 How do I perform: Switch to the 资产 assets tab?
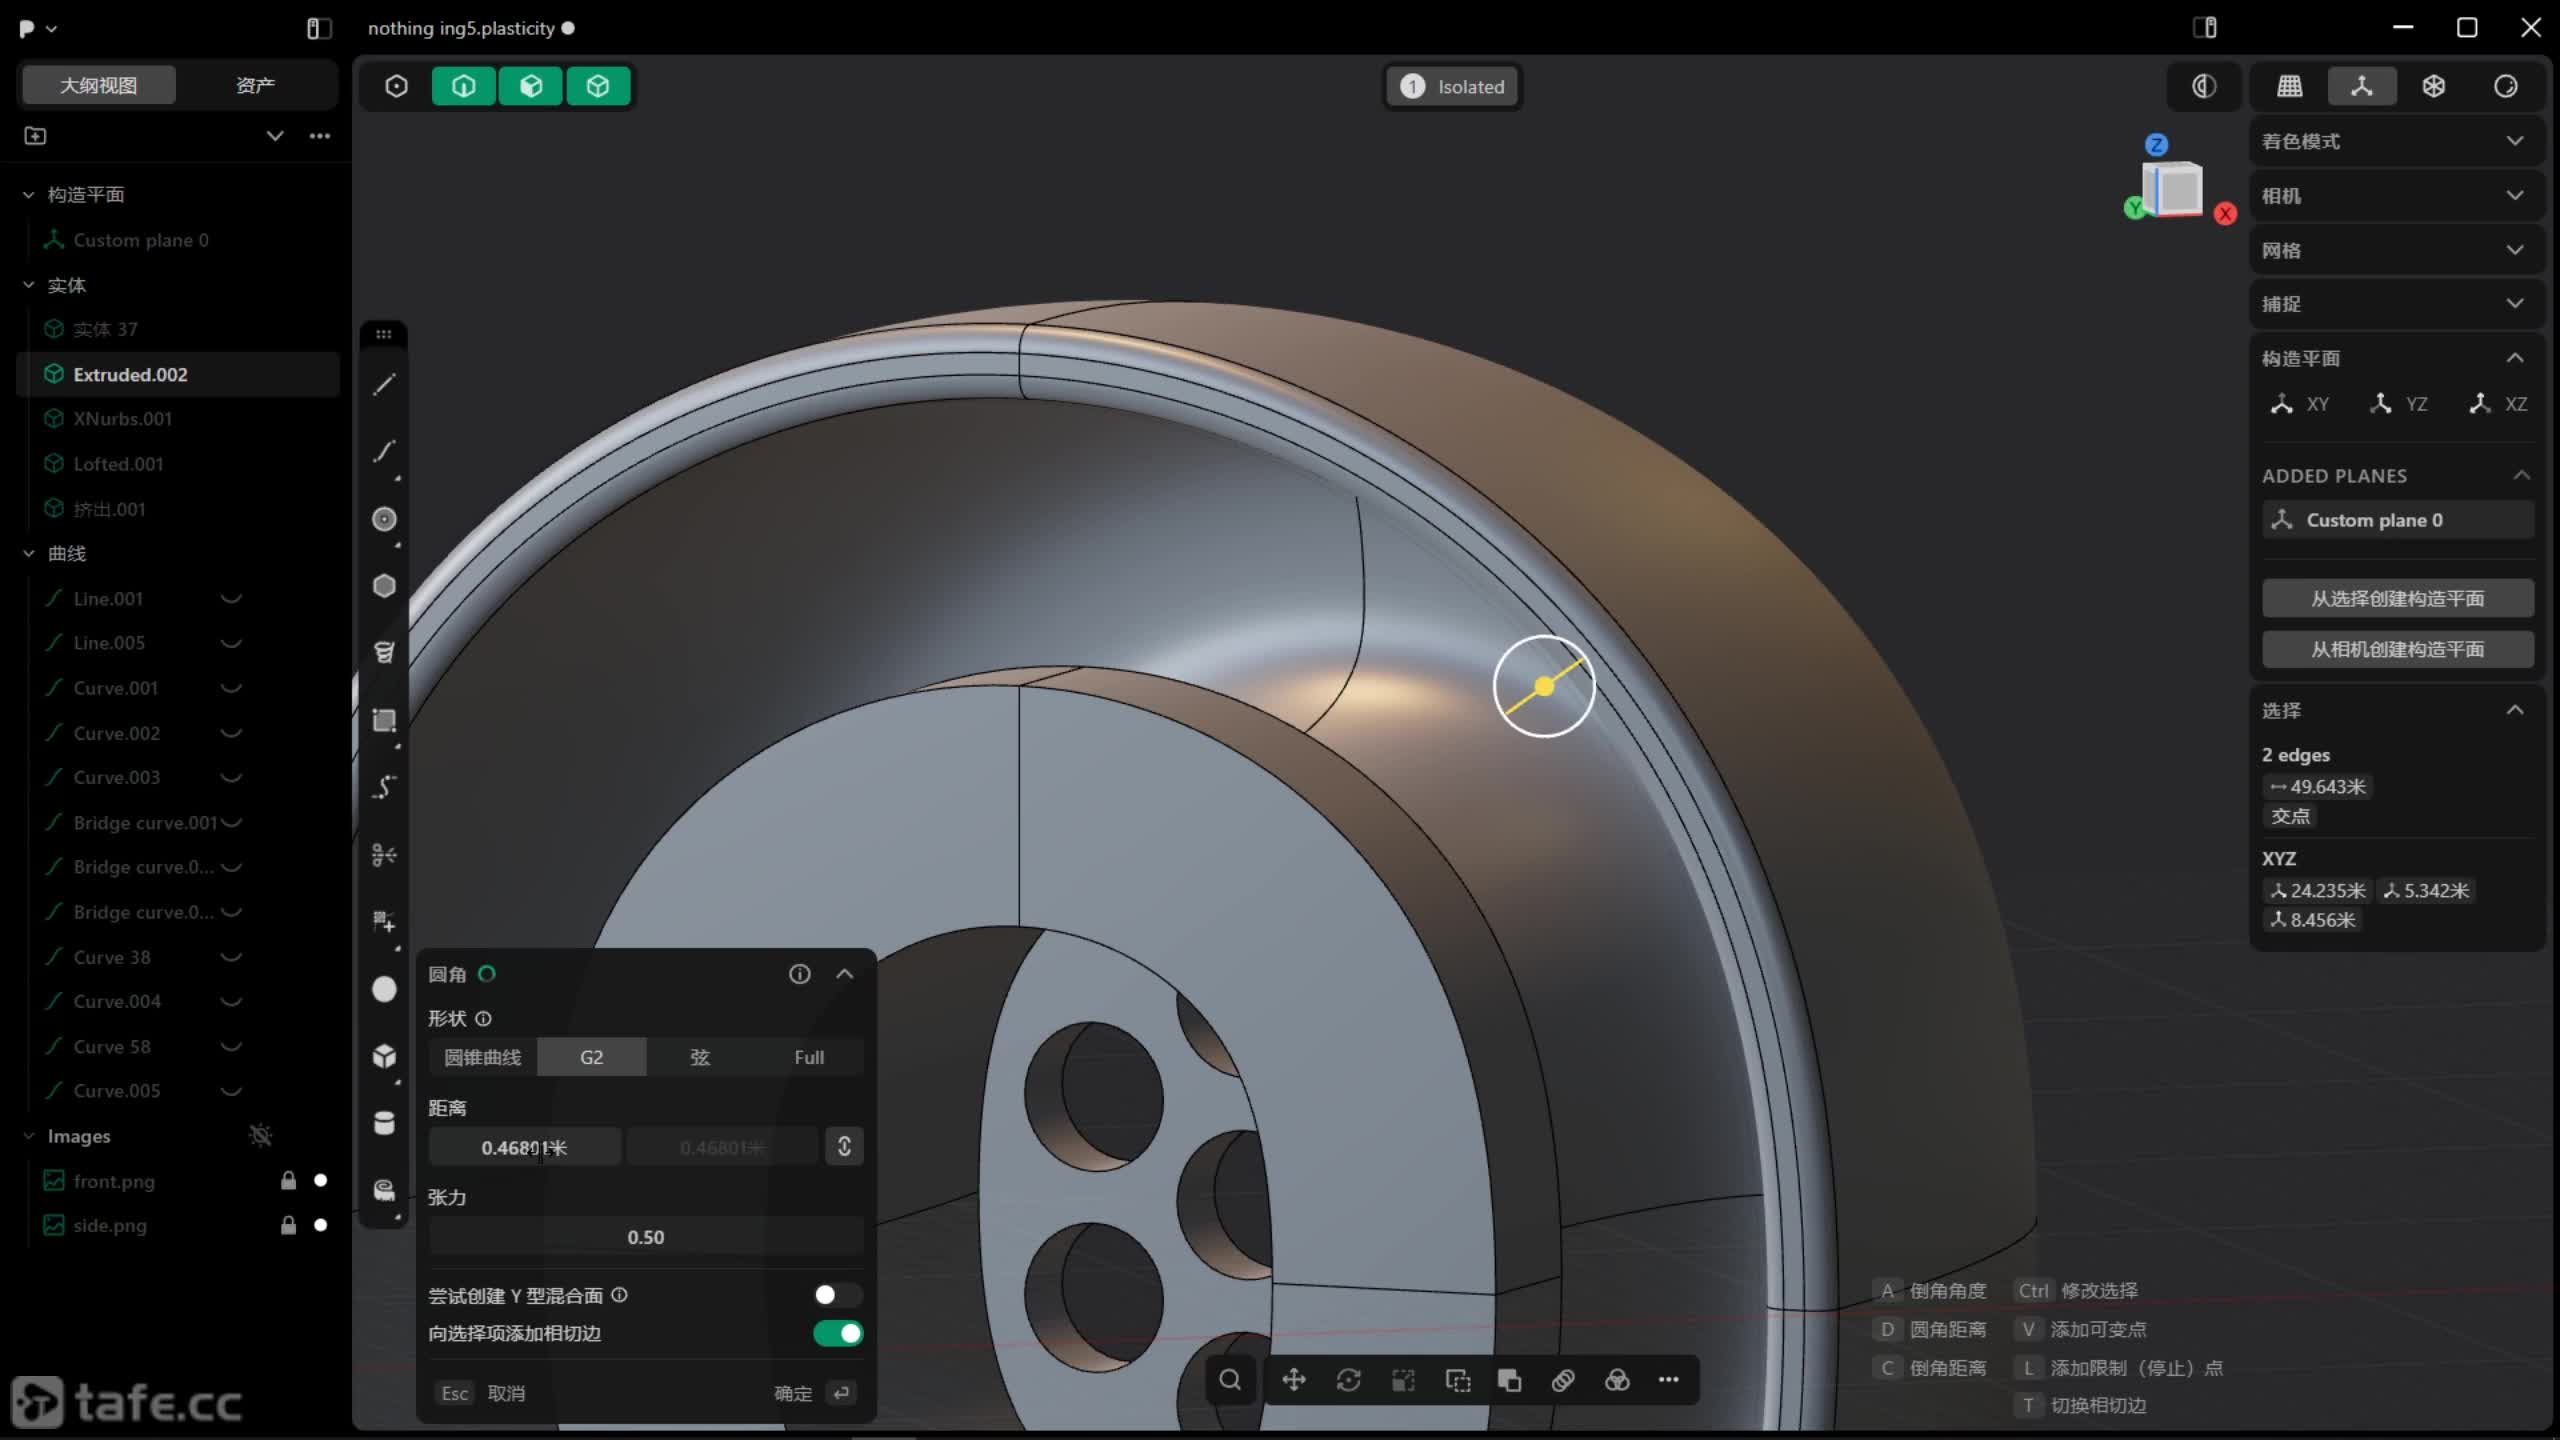(x=255, y=85)
